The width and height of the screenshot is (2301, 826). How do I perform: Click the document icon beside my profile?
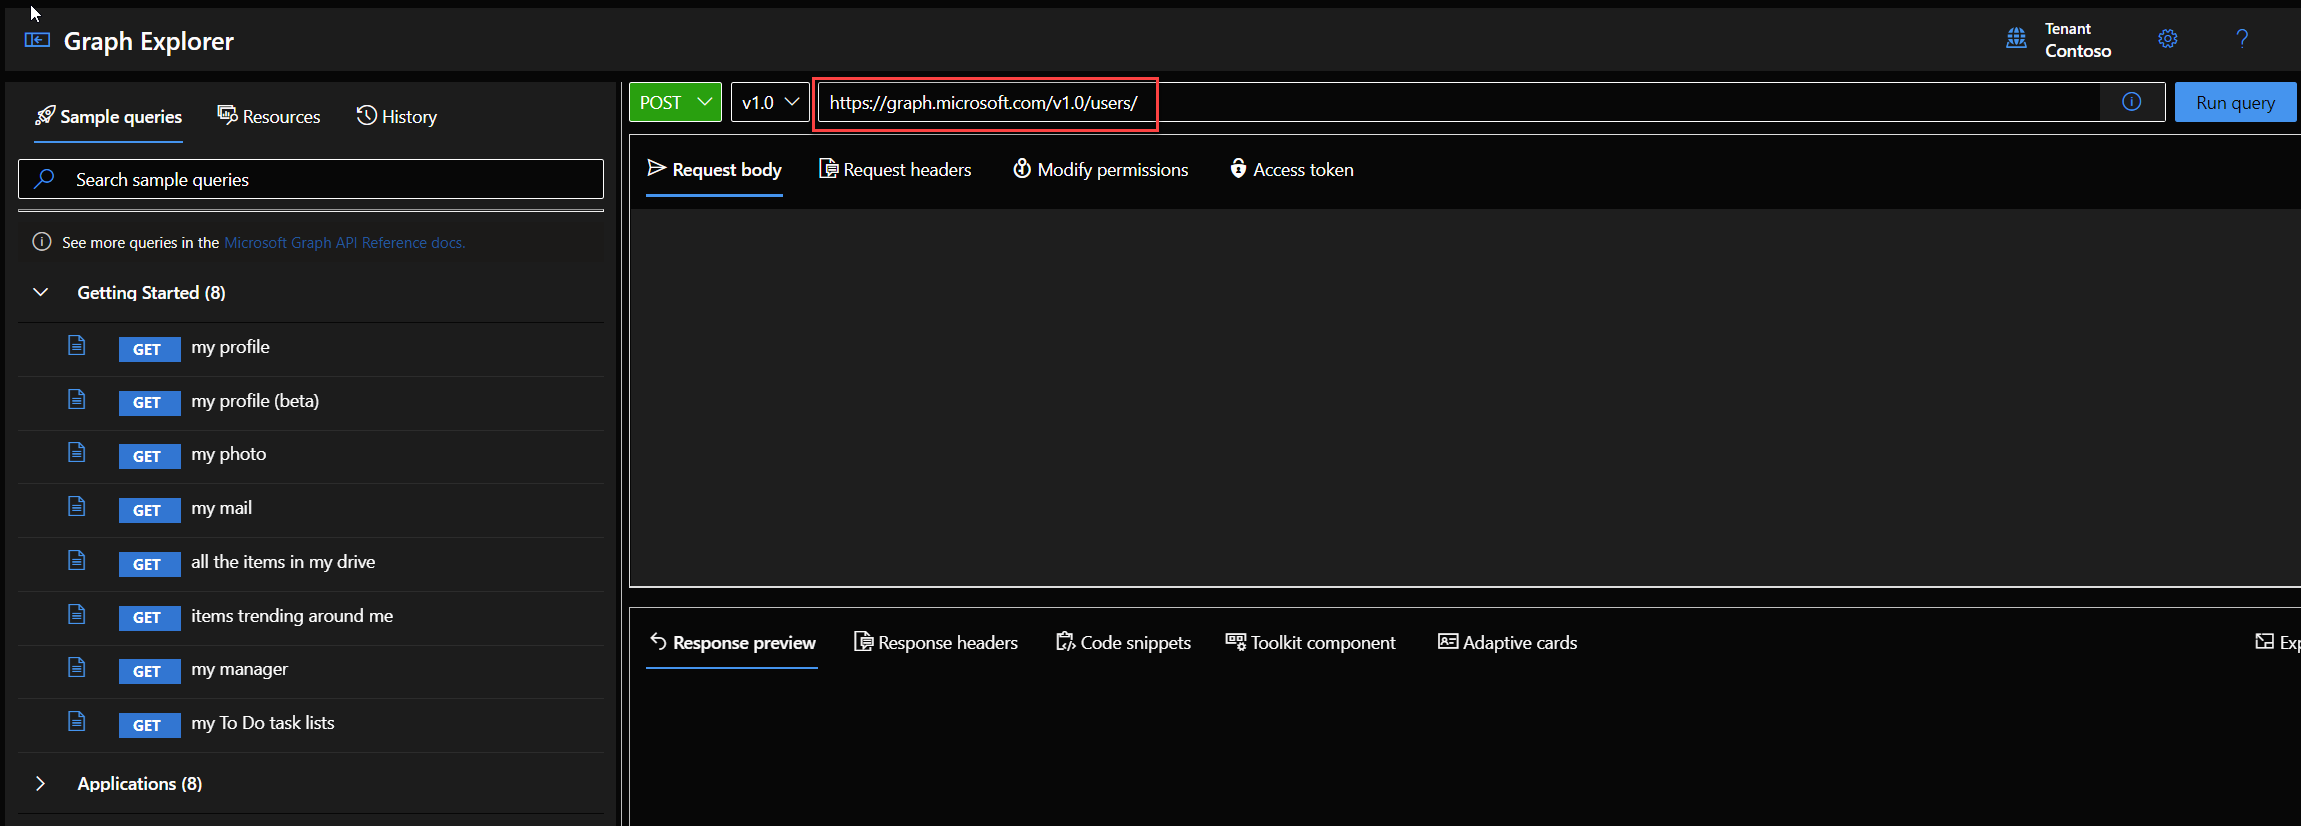pos(77,346)
